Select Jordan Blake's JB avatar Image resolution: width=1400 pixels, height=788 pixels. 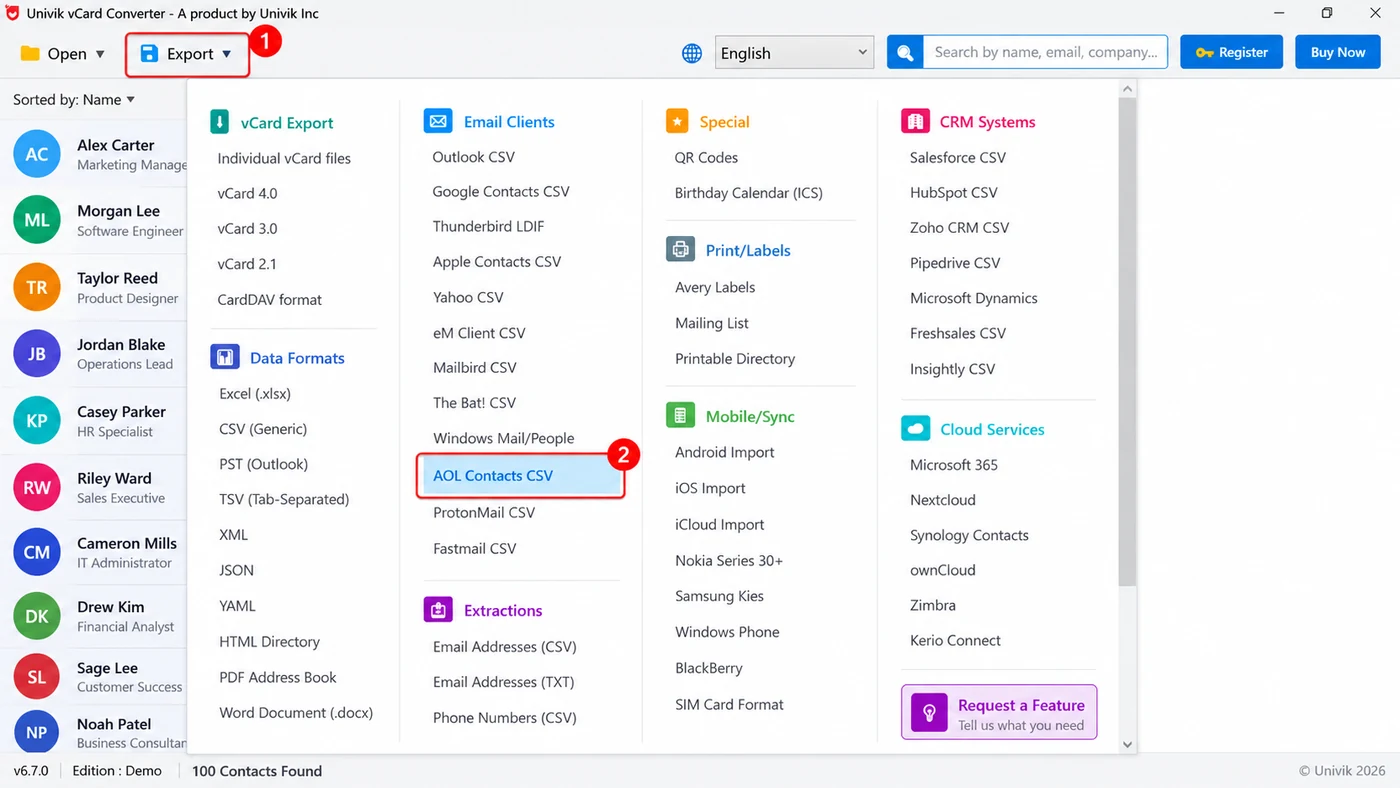[x=37, y=353]
